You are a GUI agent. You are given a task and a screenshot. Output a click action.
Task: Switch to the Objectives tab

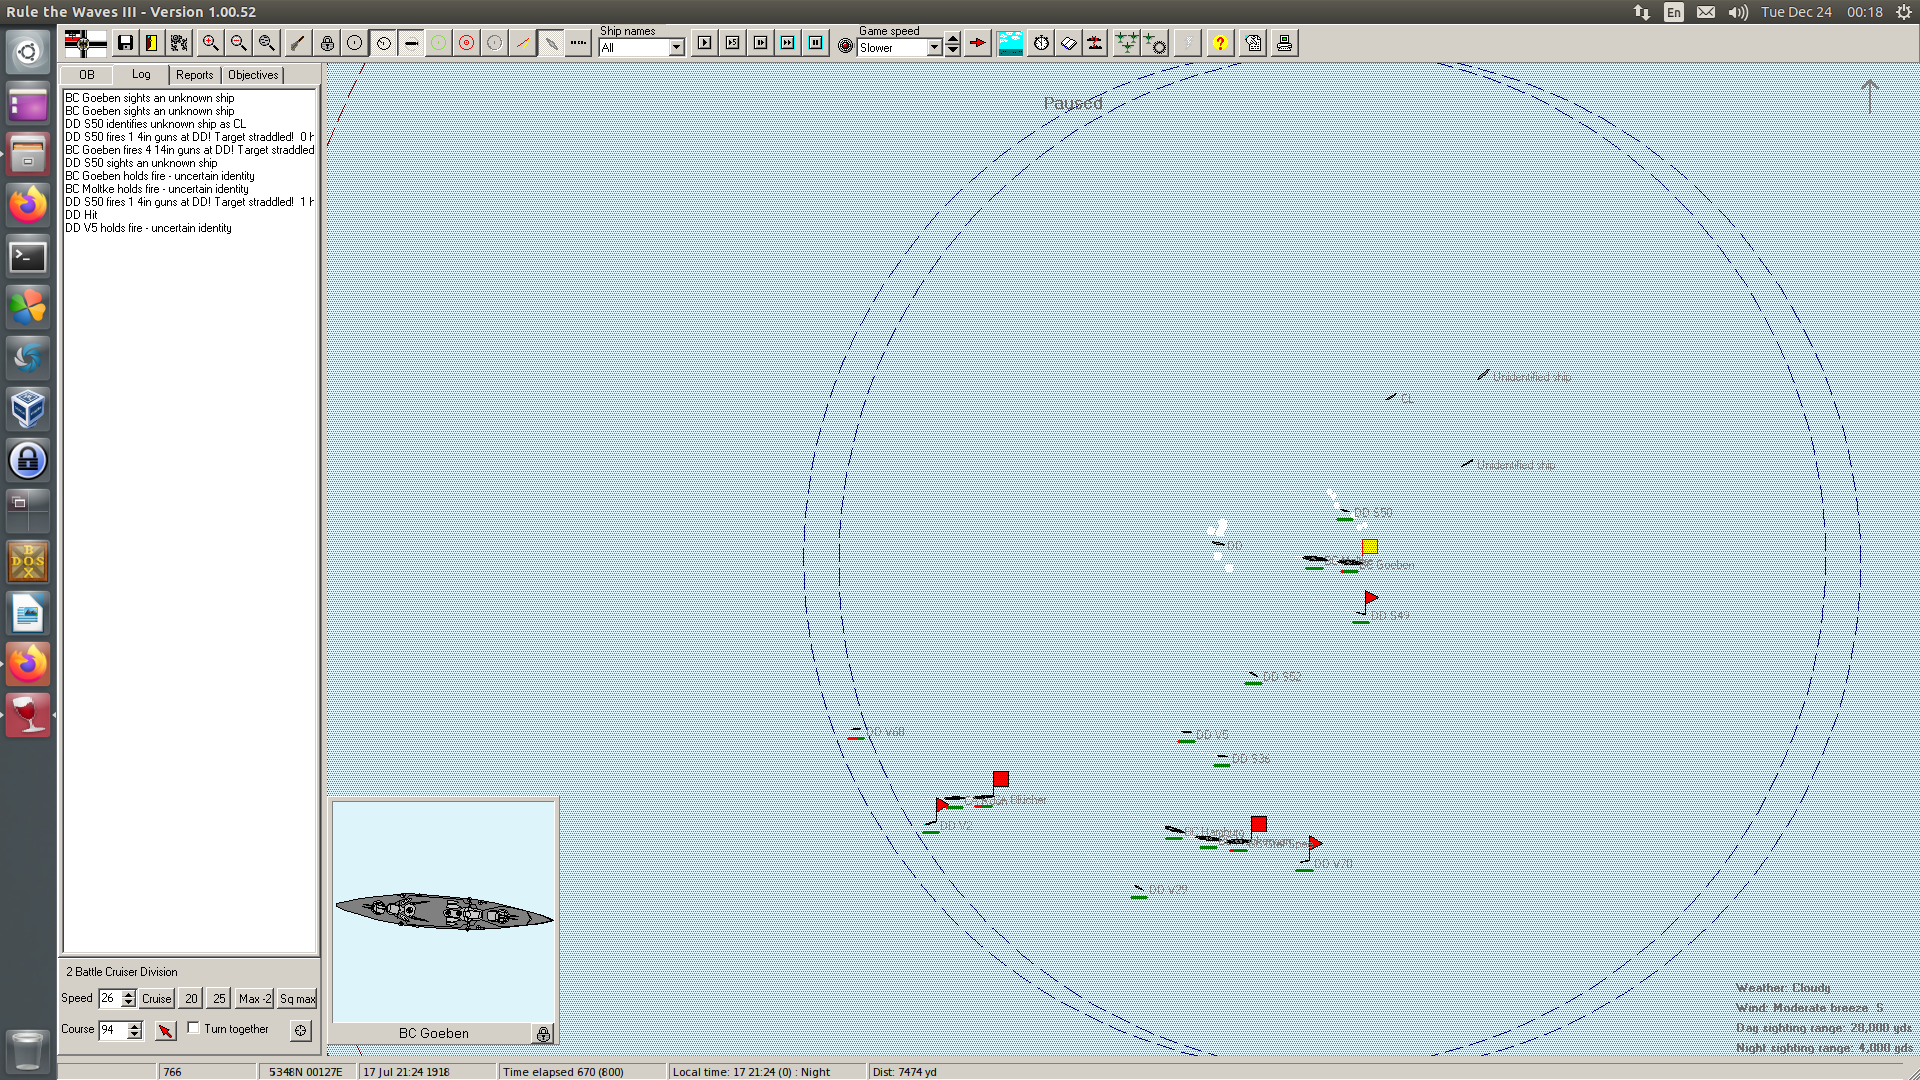[x=253, y=75]
